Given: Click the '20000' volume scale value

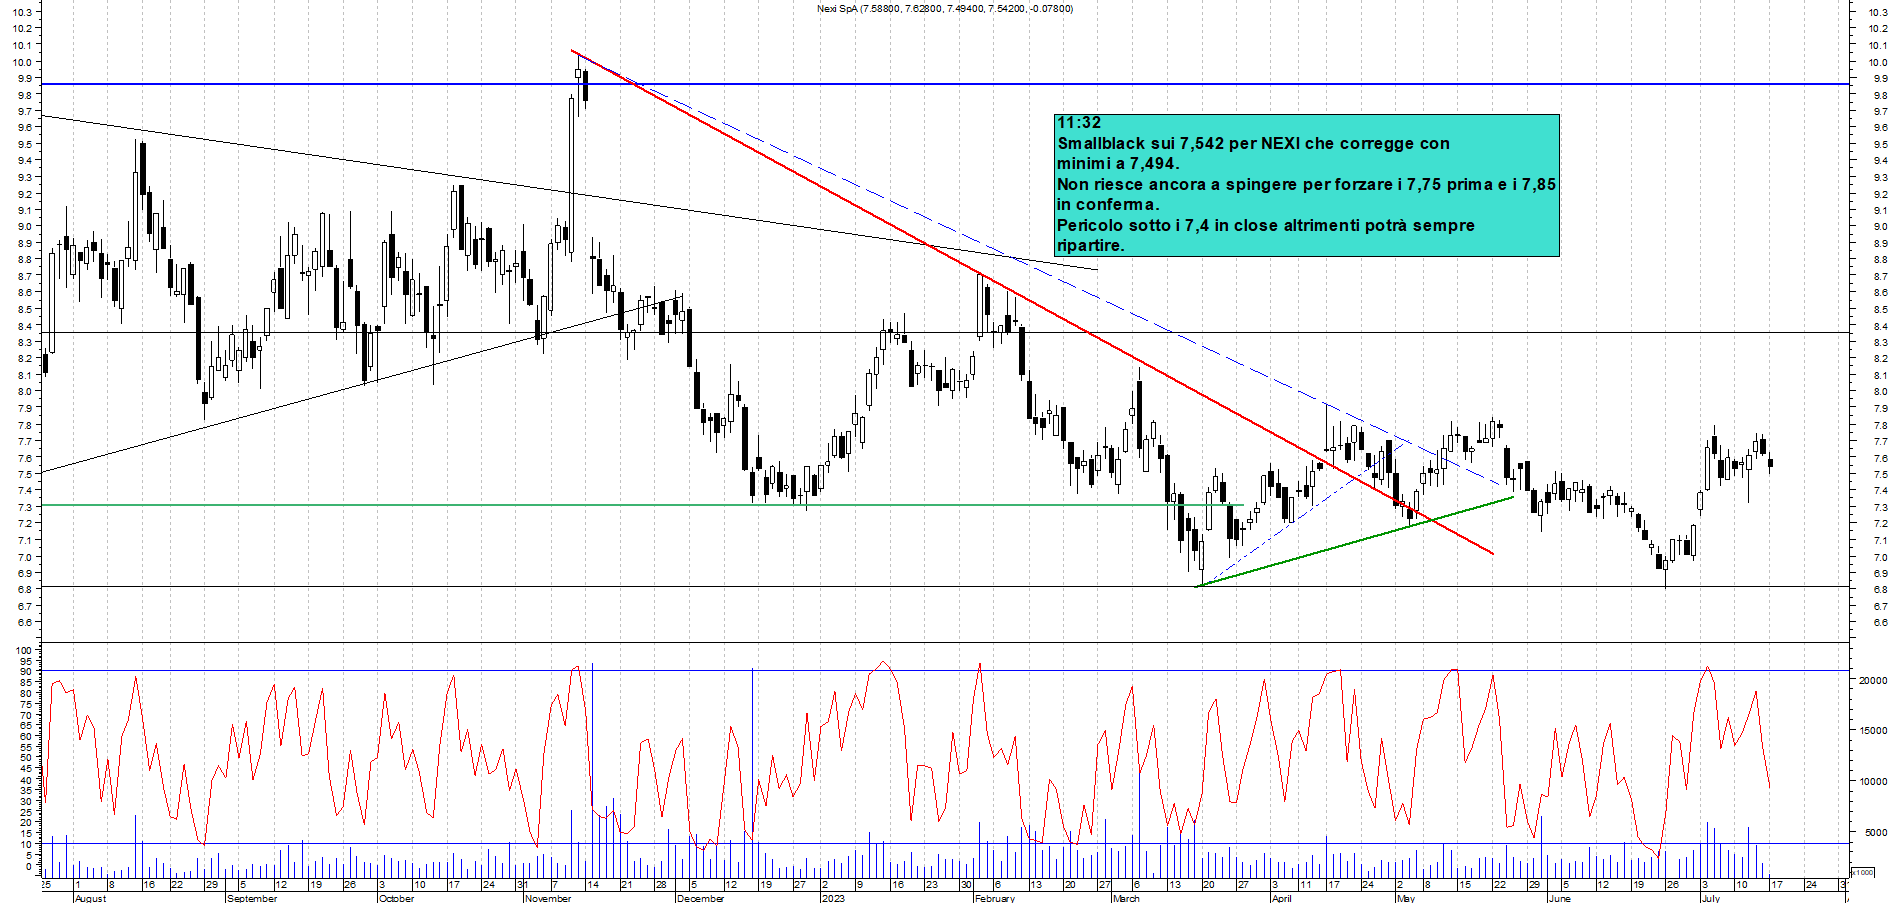Looking at the screenshot, I should pyautogui.click(x=1872, y=680).
